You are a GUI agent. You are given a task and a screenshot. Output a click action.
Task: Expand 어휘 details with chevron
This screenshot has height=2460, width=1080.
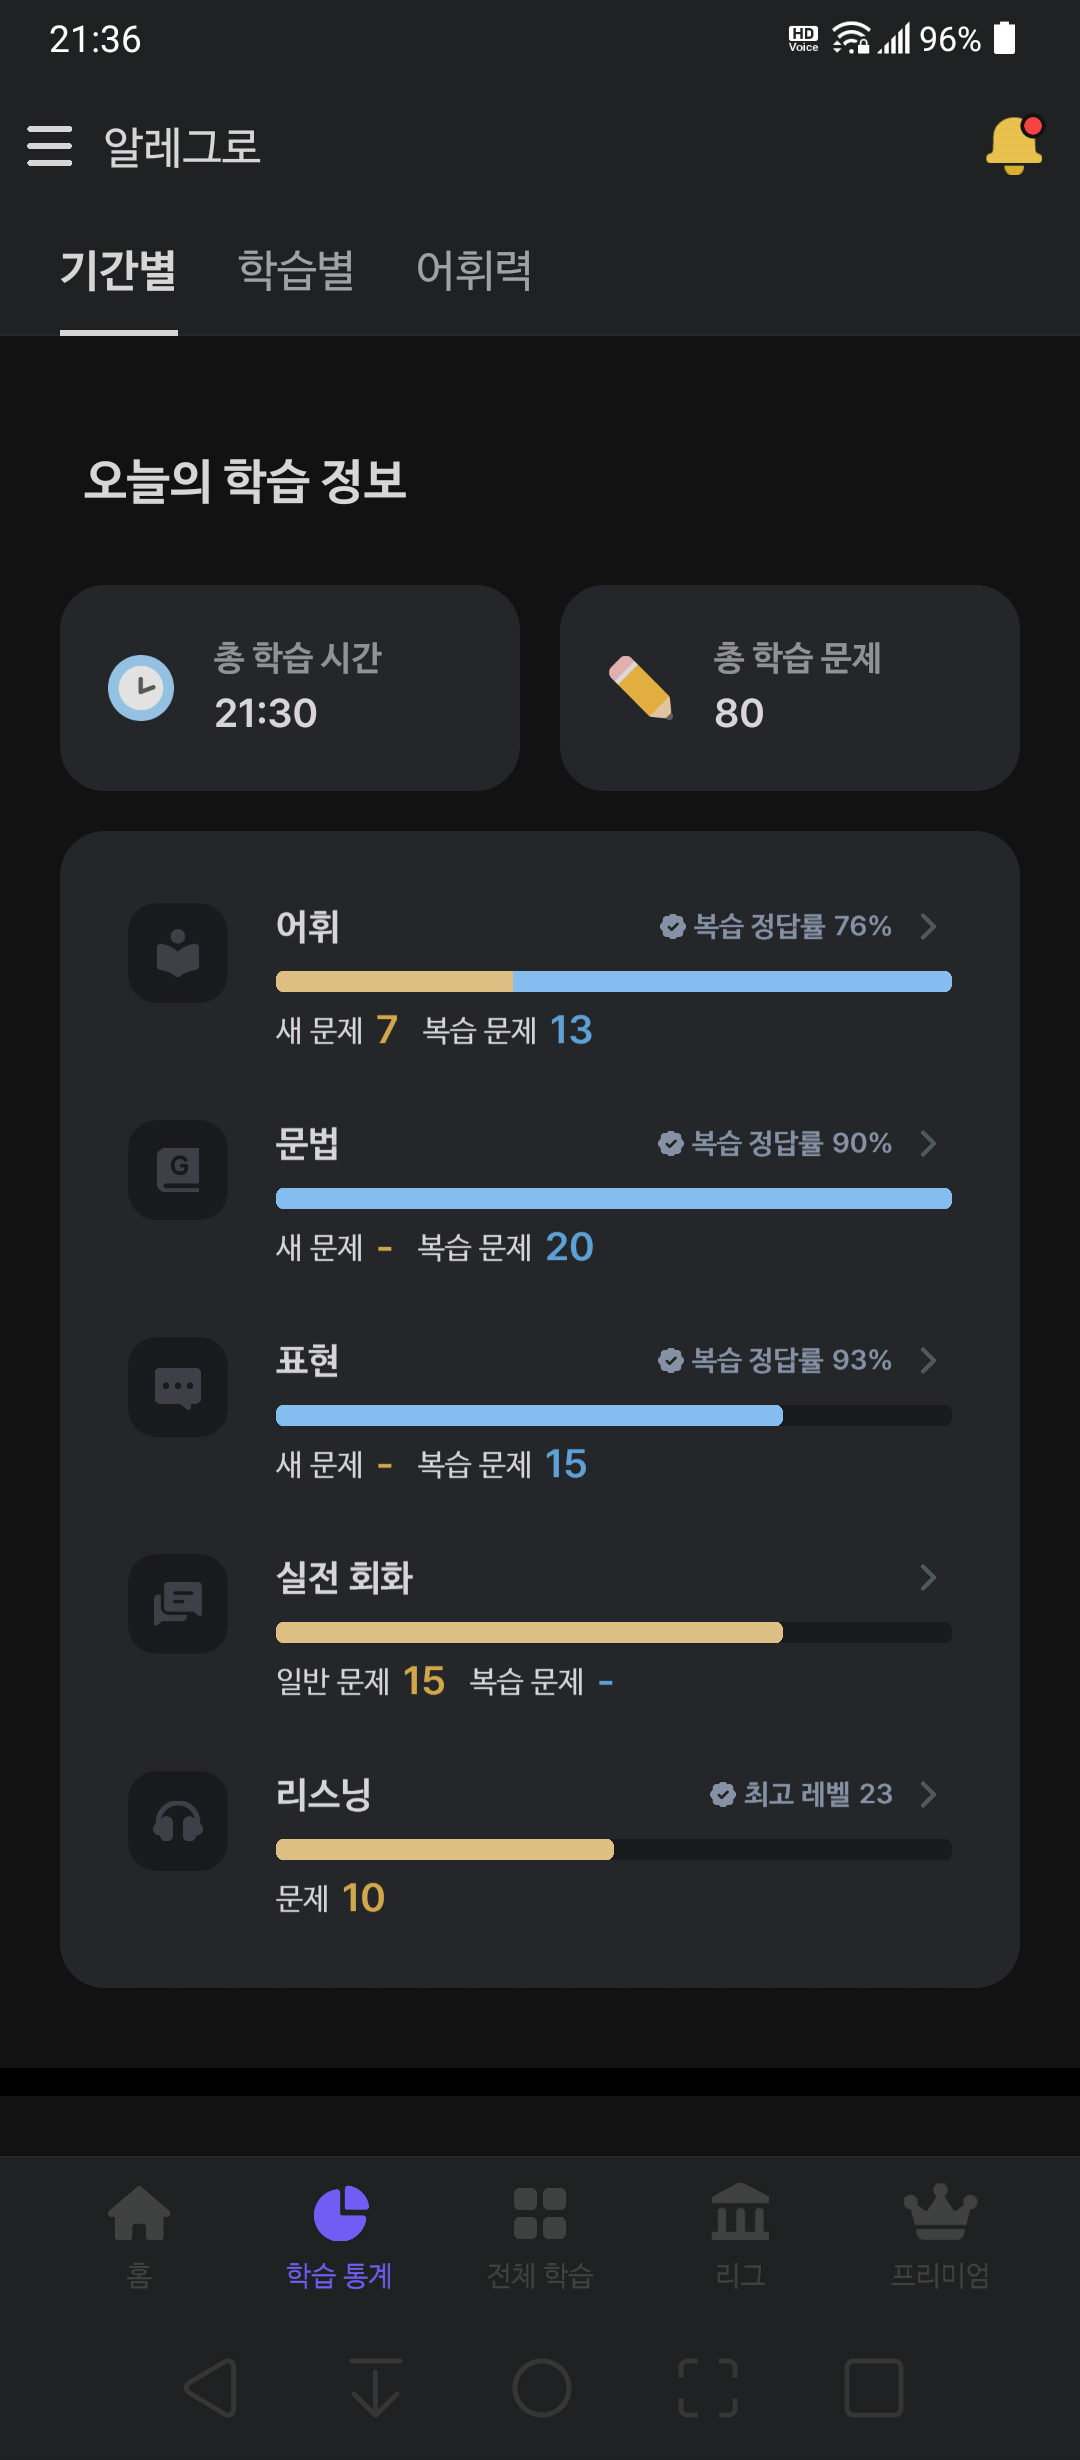tap(928, 926)
